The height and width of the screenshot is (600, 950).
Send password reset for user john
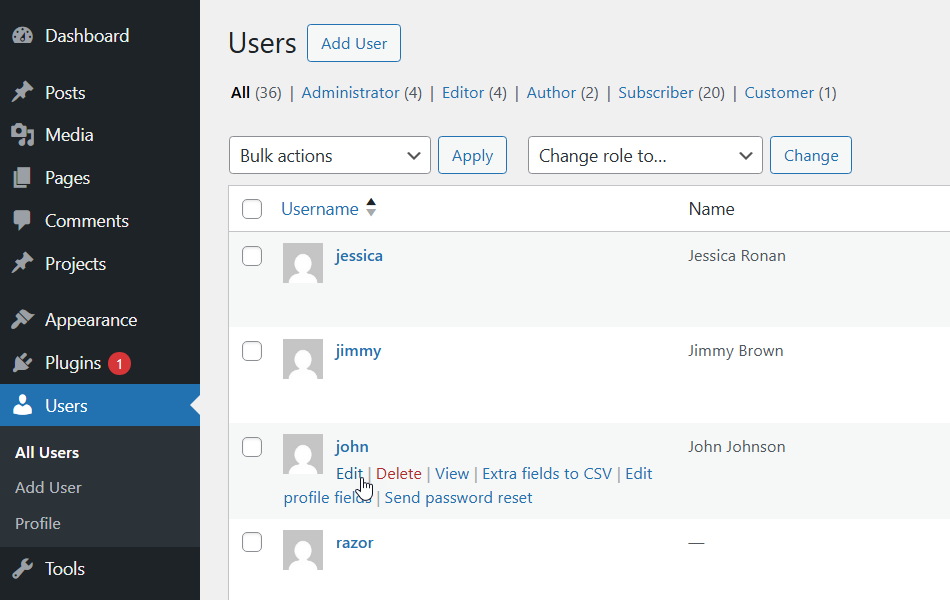[x=458, y=497]
